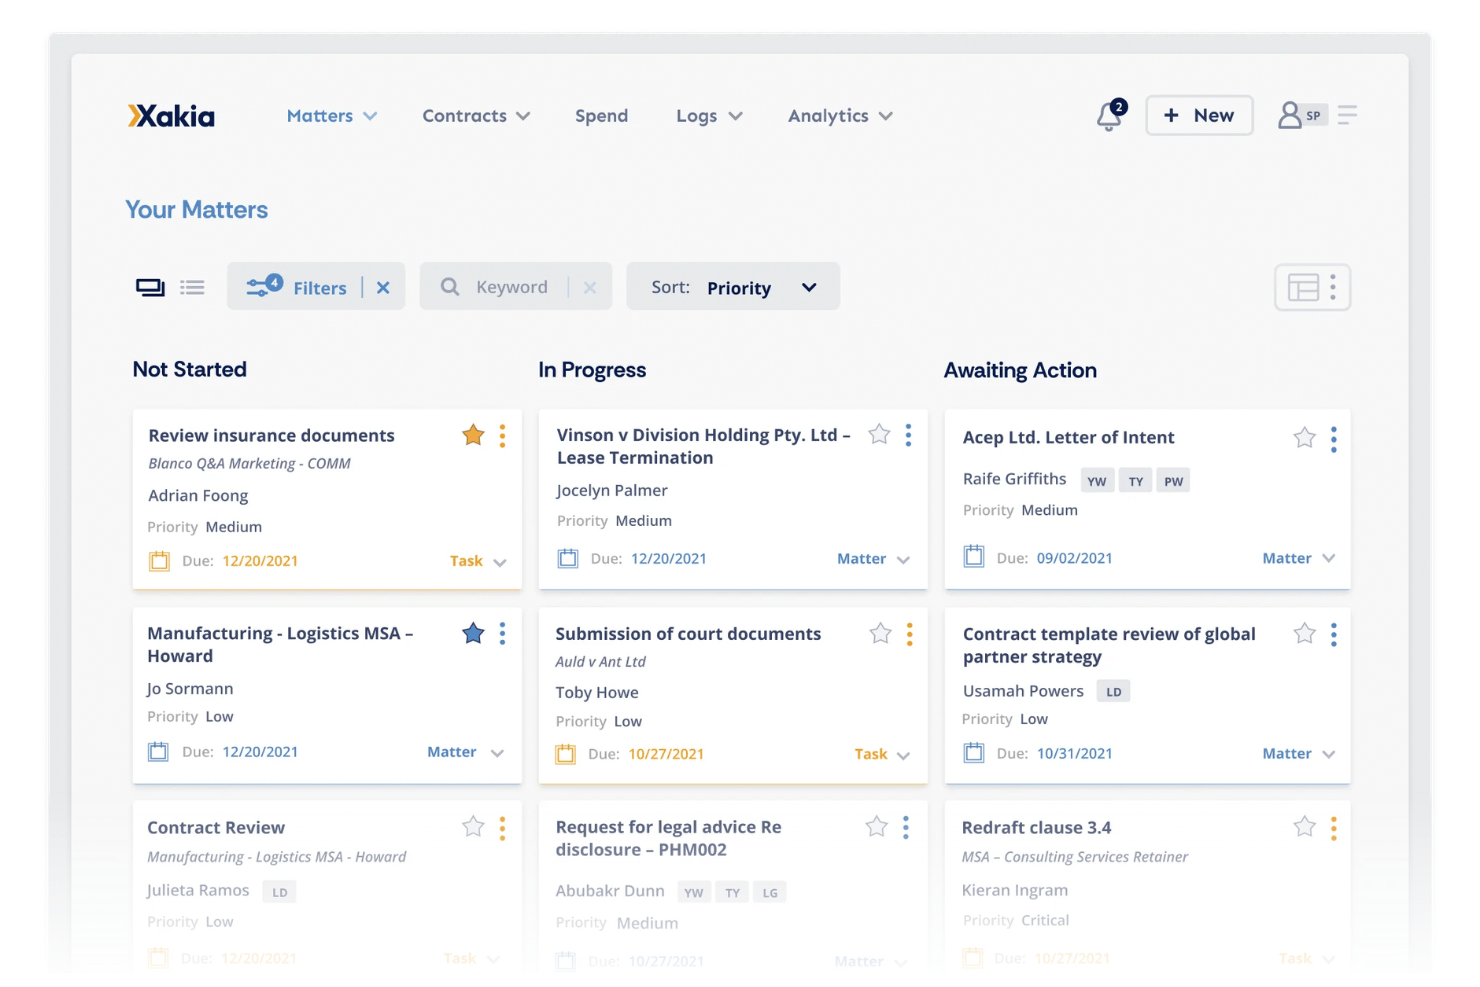
Task: Open the Analytics menu
Action: (840, 116)
